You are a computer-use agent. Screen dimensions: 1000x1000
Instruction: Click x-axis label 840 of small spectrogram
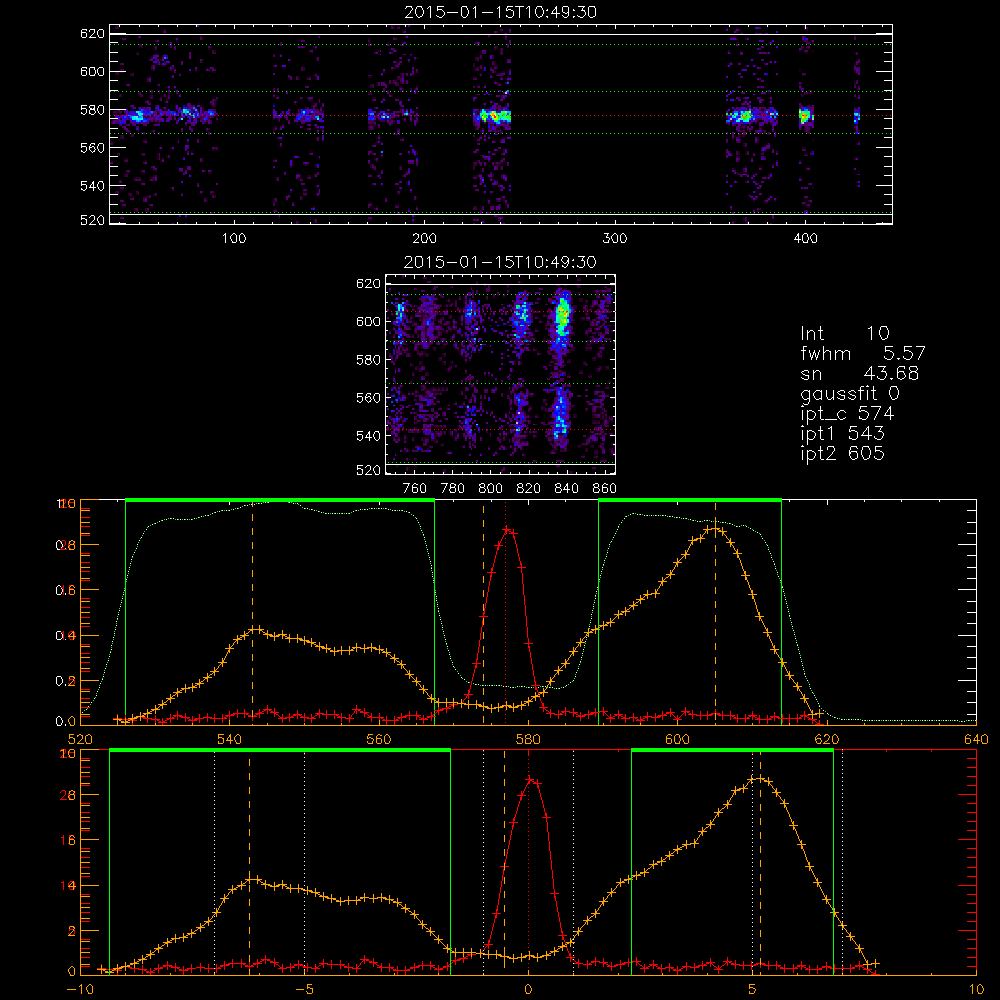566,489
